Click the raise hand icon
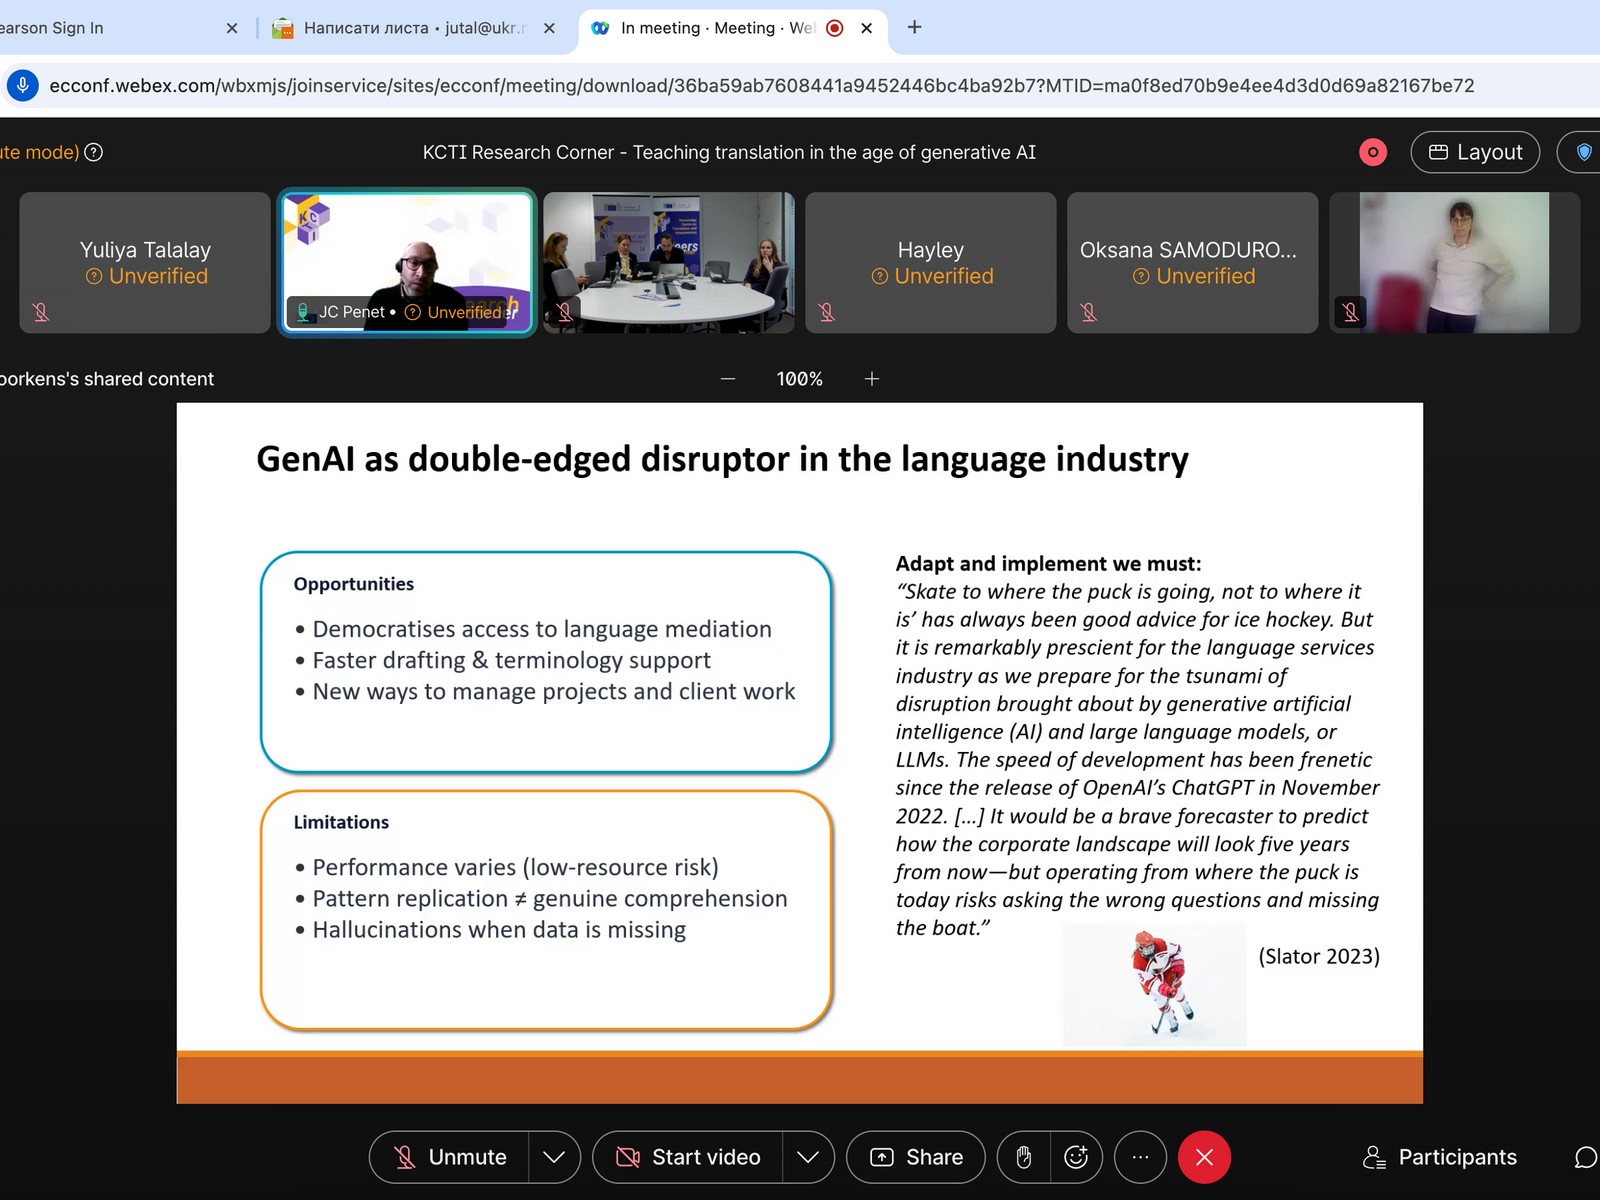The width and height of the screenshot is (1600, 1200). pos(1023,1157)
